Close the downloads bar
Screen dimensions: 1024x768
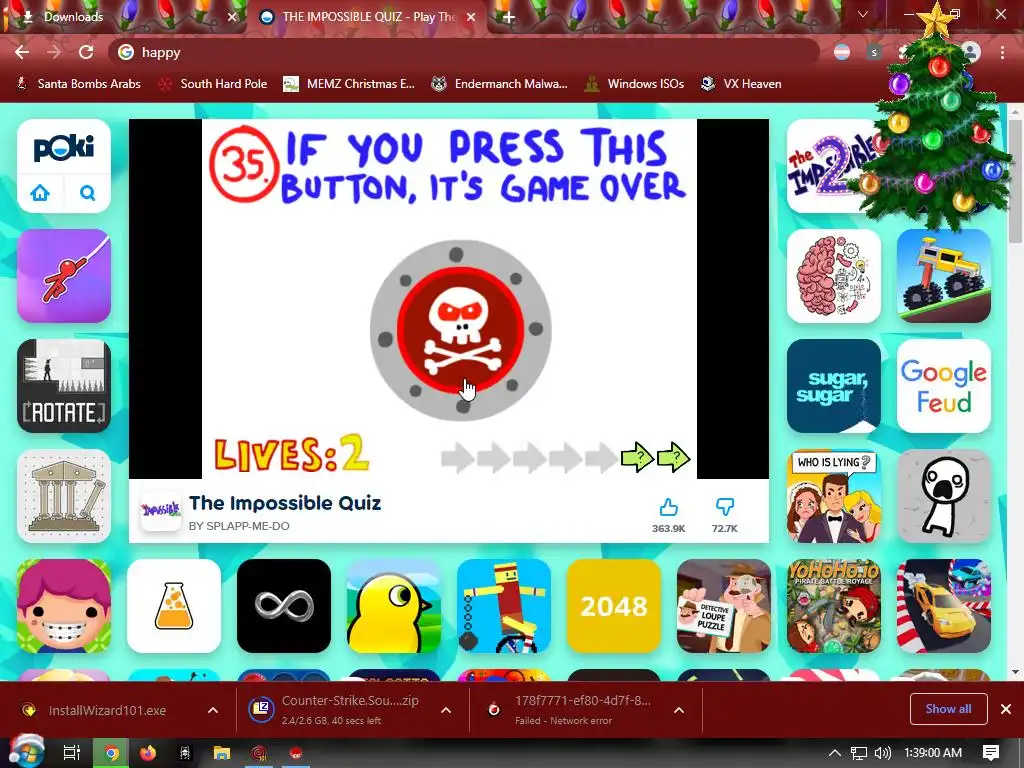[x=1006, y=709]
